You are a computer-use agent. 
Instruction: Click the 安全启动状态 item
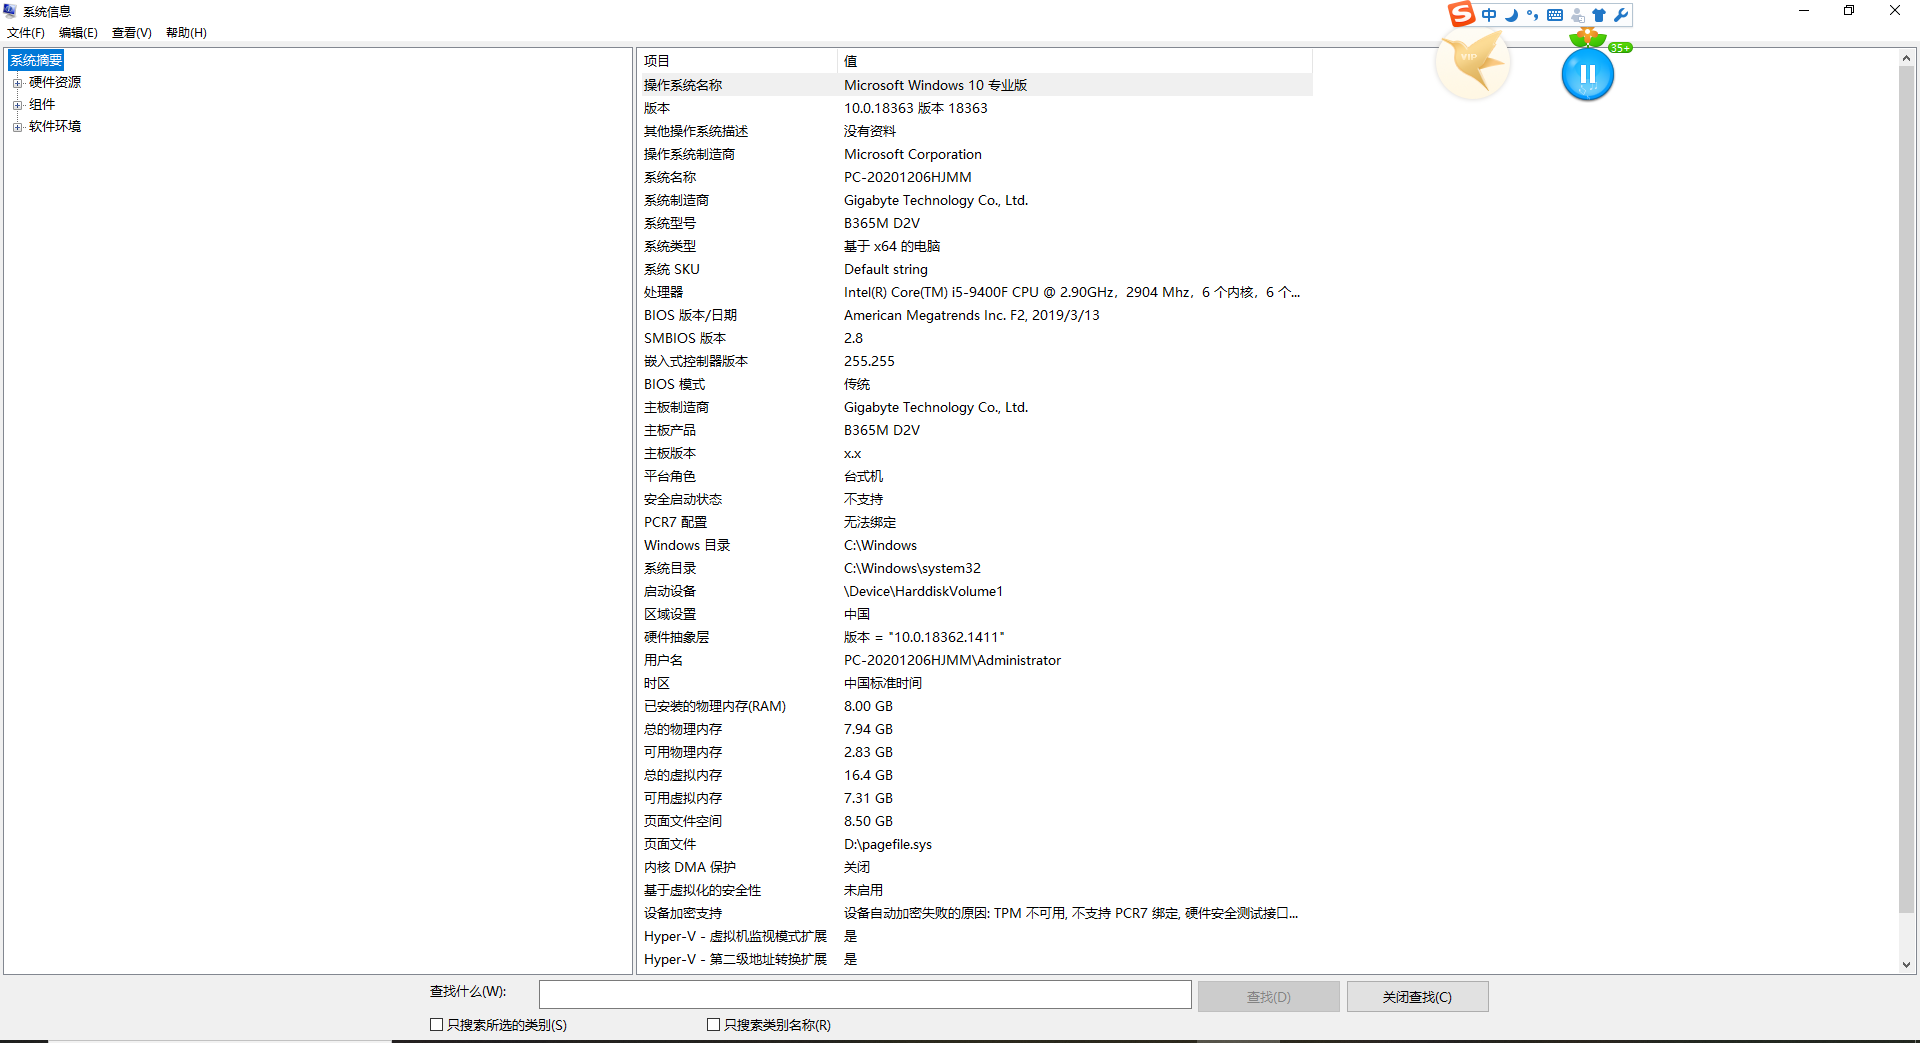click(683, 499)
